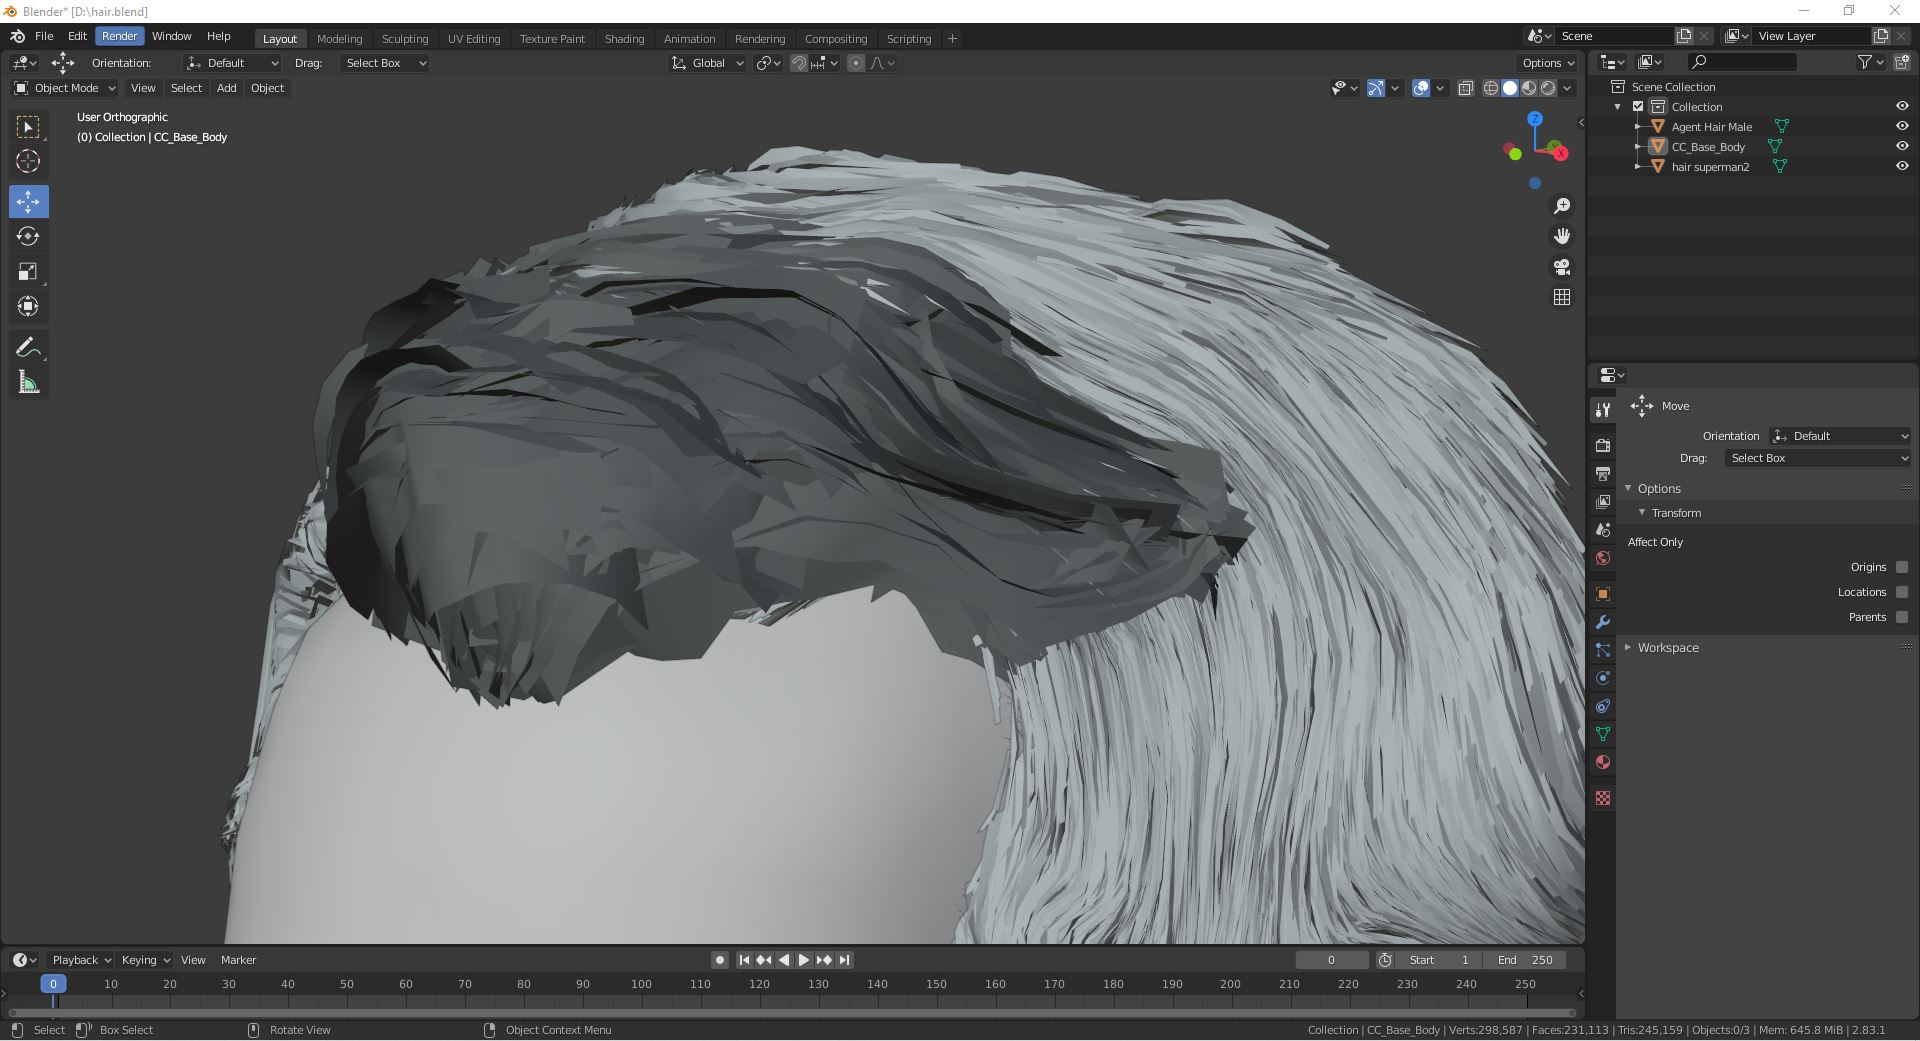Choose the Scale tool in toolbar
1920x1041 pixels.
pos(28,271)
